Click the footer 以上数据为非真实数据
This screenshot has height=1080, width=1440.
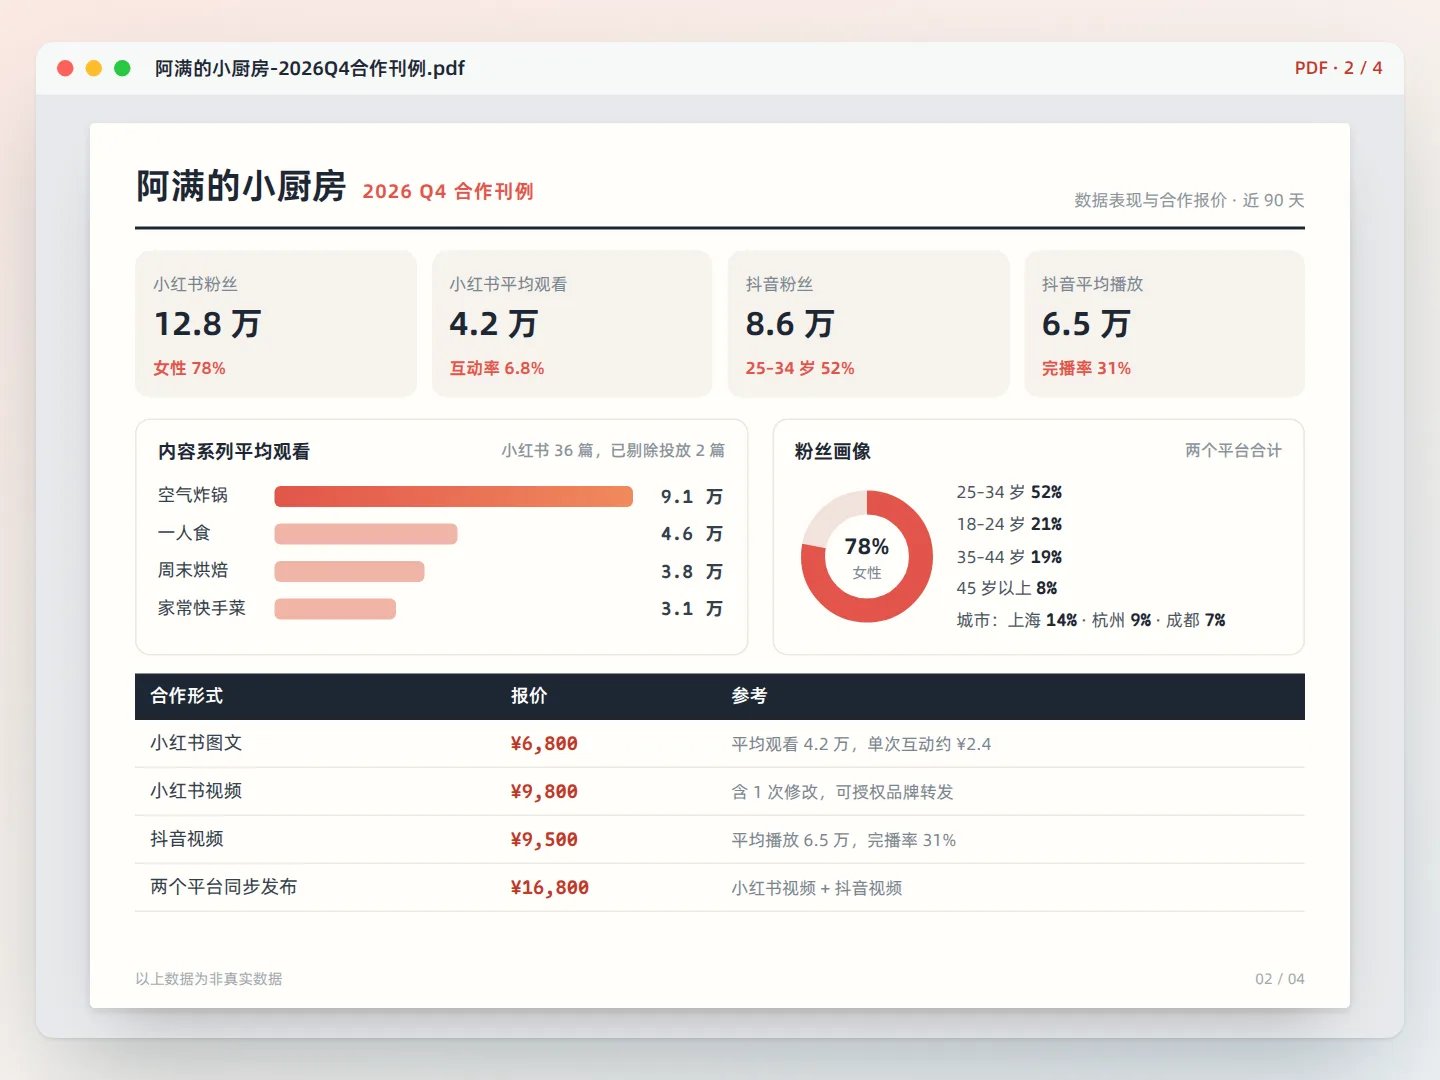pos(209,979)
